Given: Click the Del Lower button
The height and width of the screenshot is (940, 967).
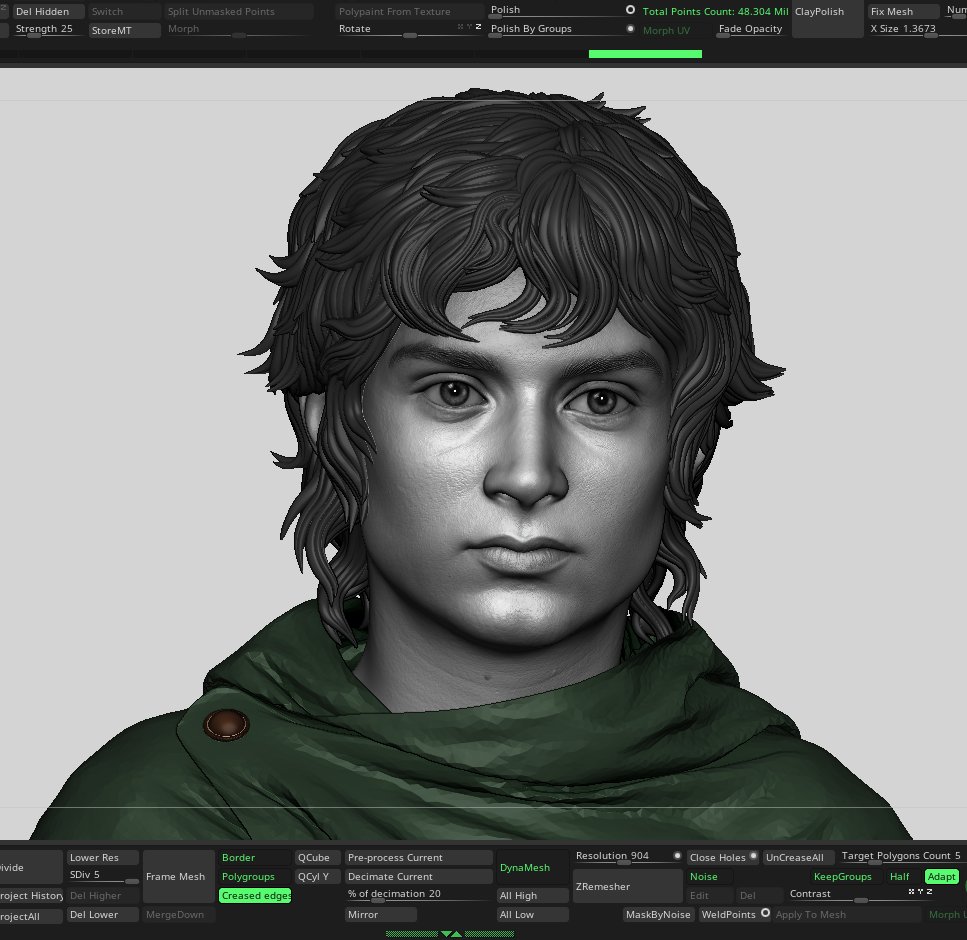Looking at the screenshot, I should 103,915.
